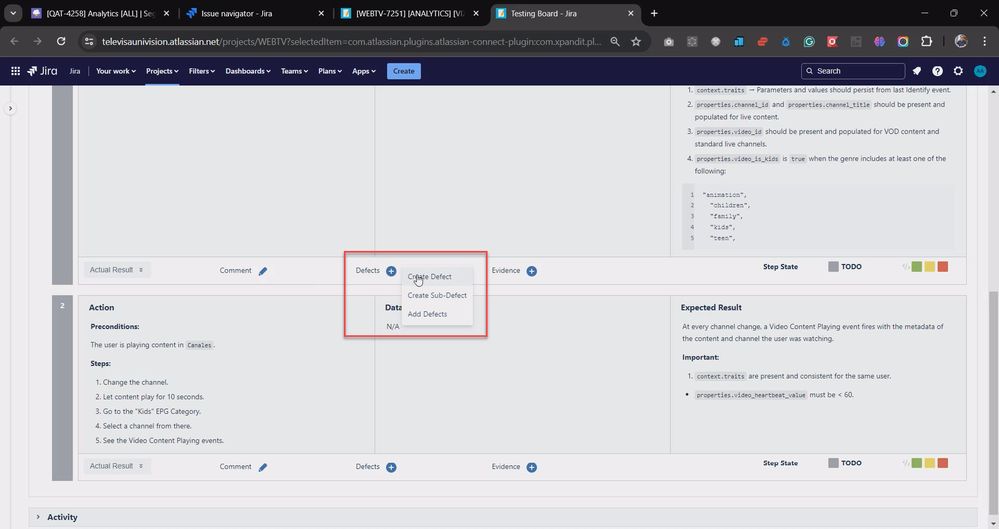This screenshot has height=529, width=999.
Task: Click the browser address bar URL
Action: pos(351,41)
